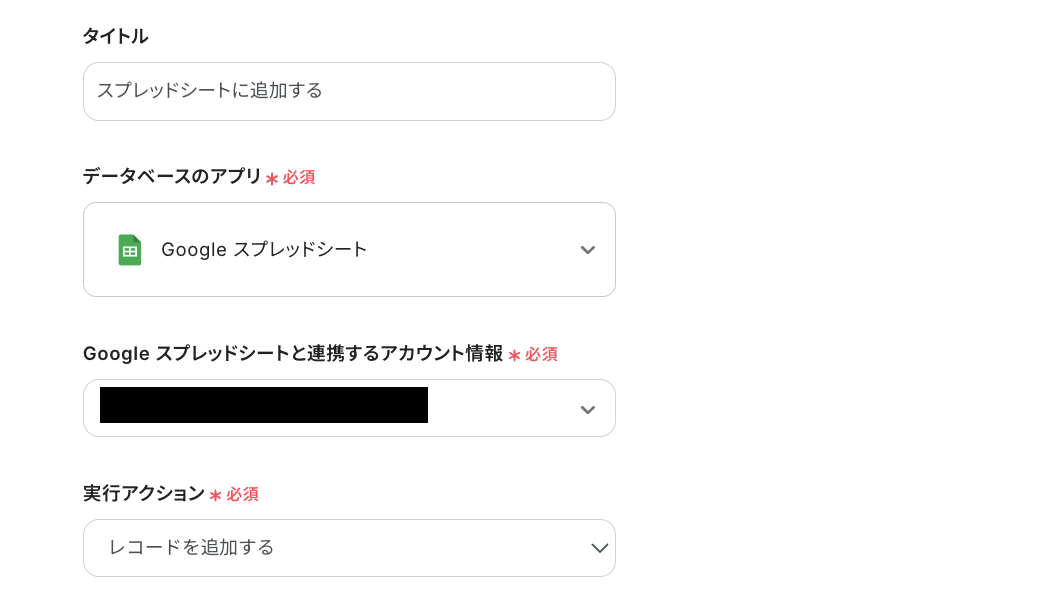Click the スプレッドシートに追加する title text
Viewport: 1054px width, 608px height.
[209, 91]
